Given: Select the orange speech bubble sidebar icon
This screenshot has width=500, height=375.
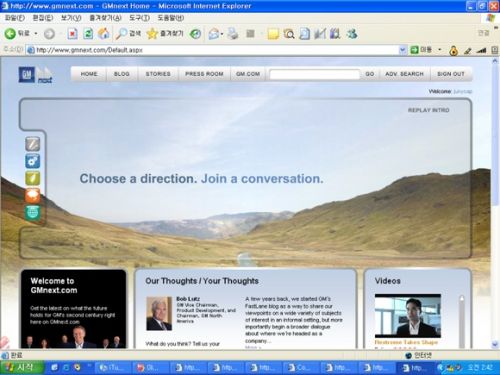Looking at the screenshot, I should (33, 195).
